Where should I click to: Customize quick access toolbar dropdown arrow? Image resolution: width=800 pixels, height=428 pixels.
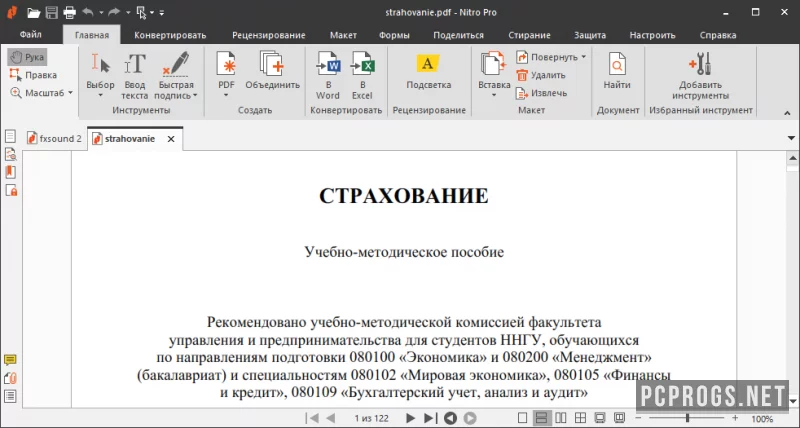pos(161,12)
